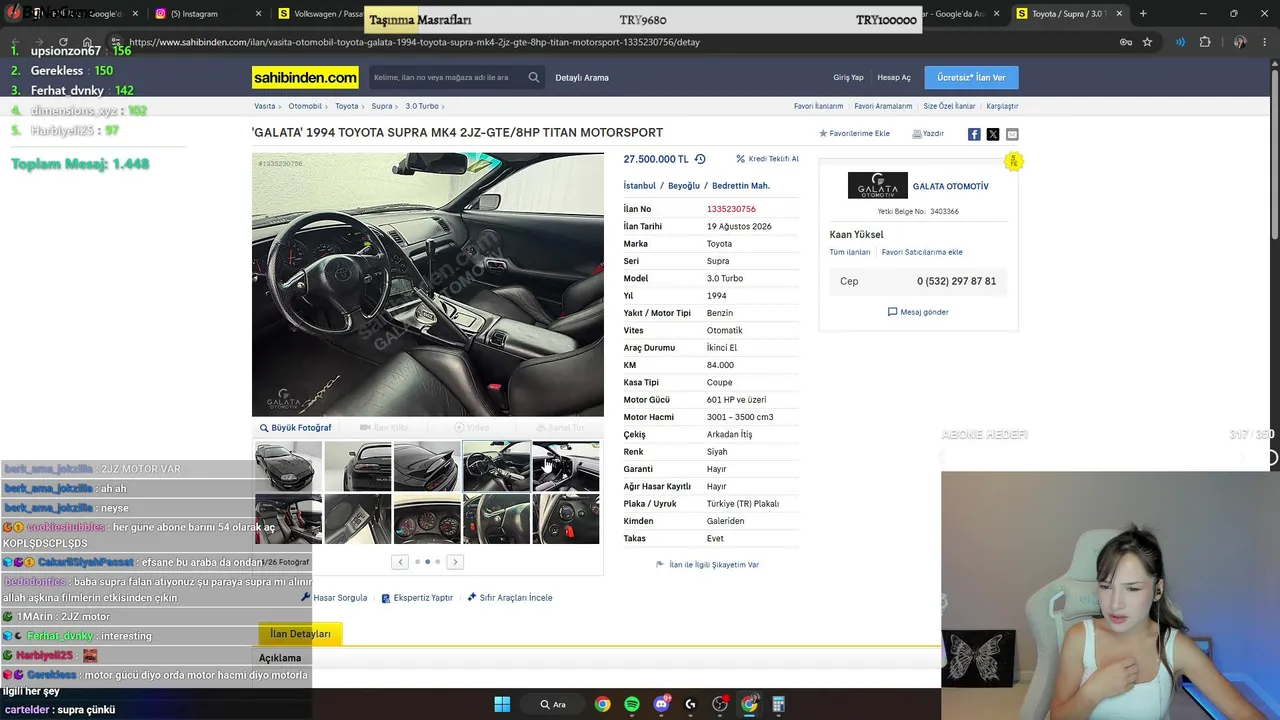The image size is (1280, 720).
Task: Go to Vasıta breadcrumb
Action: tap(265, 106)
